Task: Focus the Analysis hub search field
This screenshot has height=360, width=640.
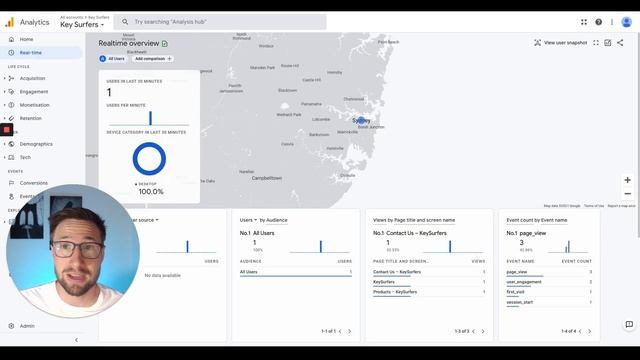Action: [x=220, y=22]
